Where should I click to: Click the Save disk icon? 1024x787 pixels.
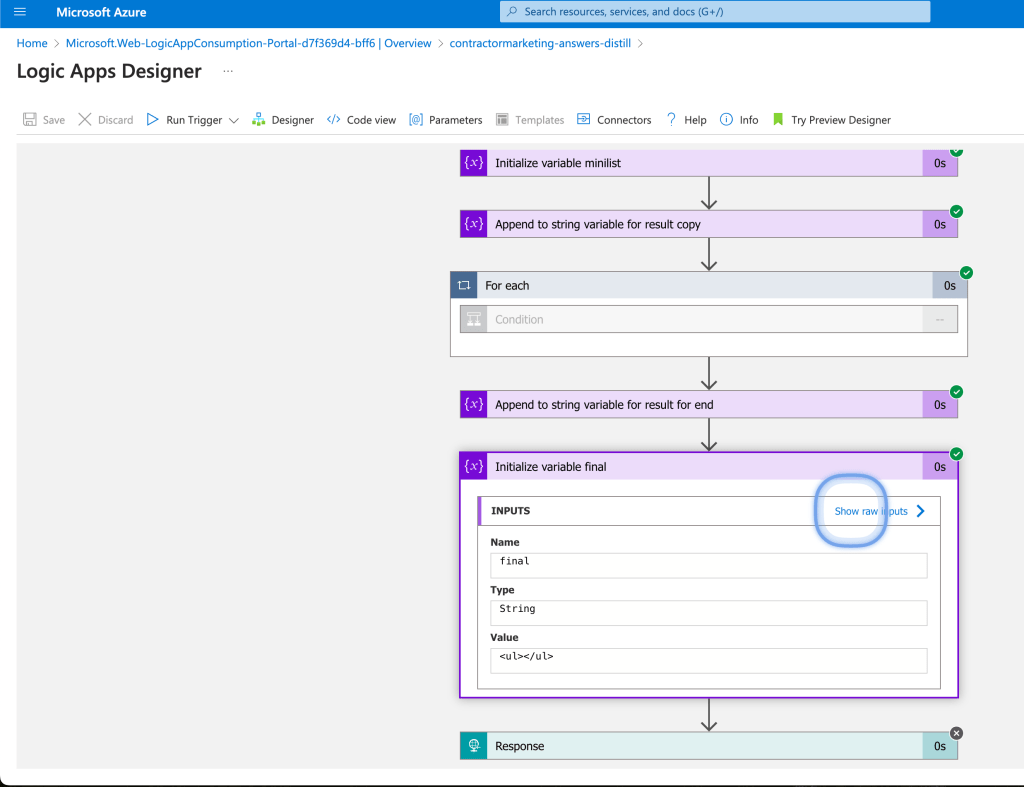click(29, 120)
